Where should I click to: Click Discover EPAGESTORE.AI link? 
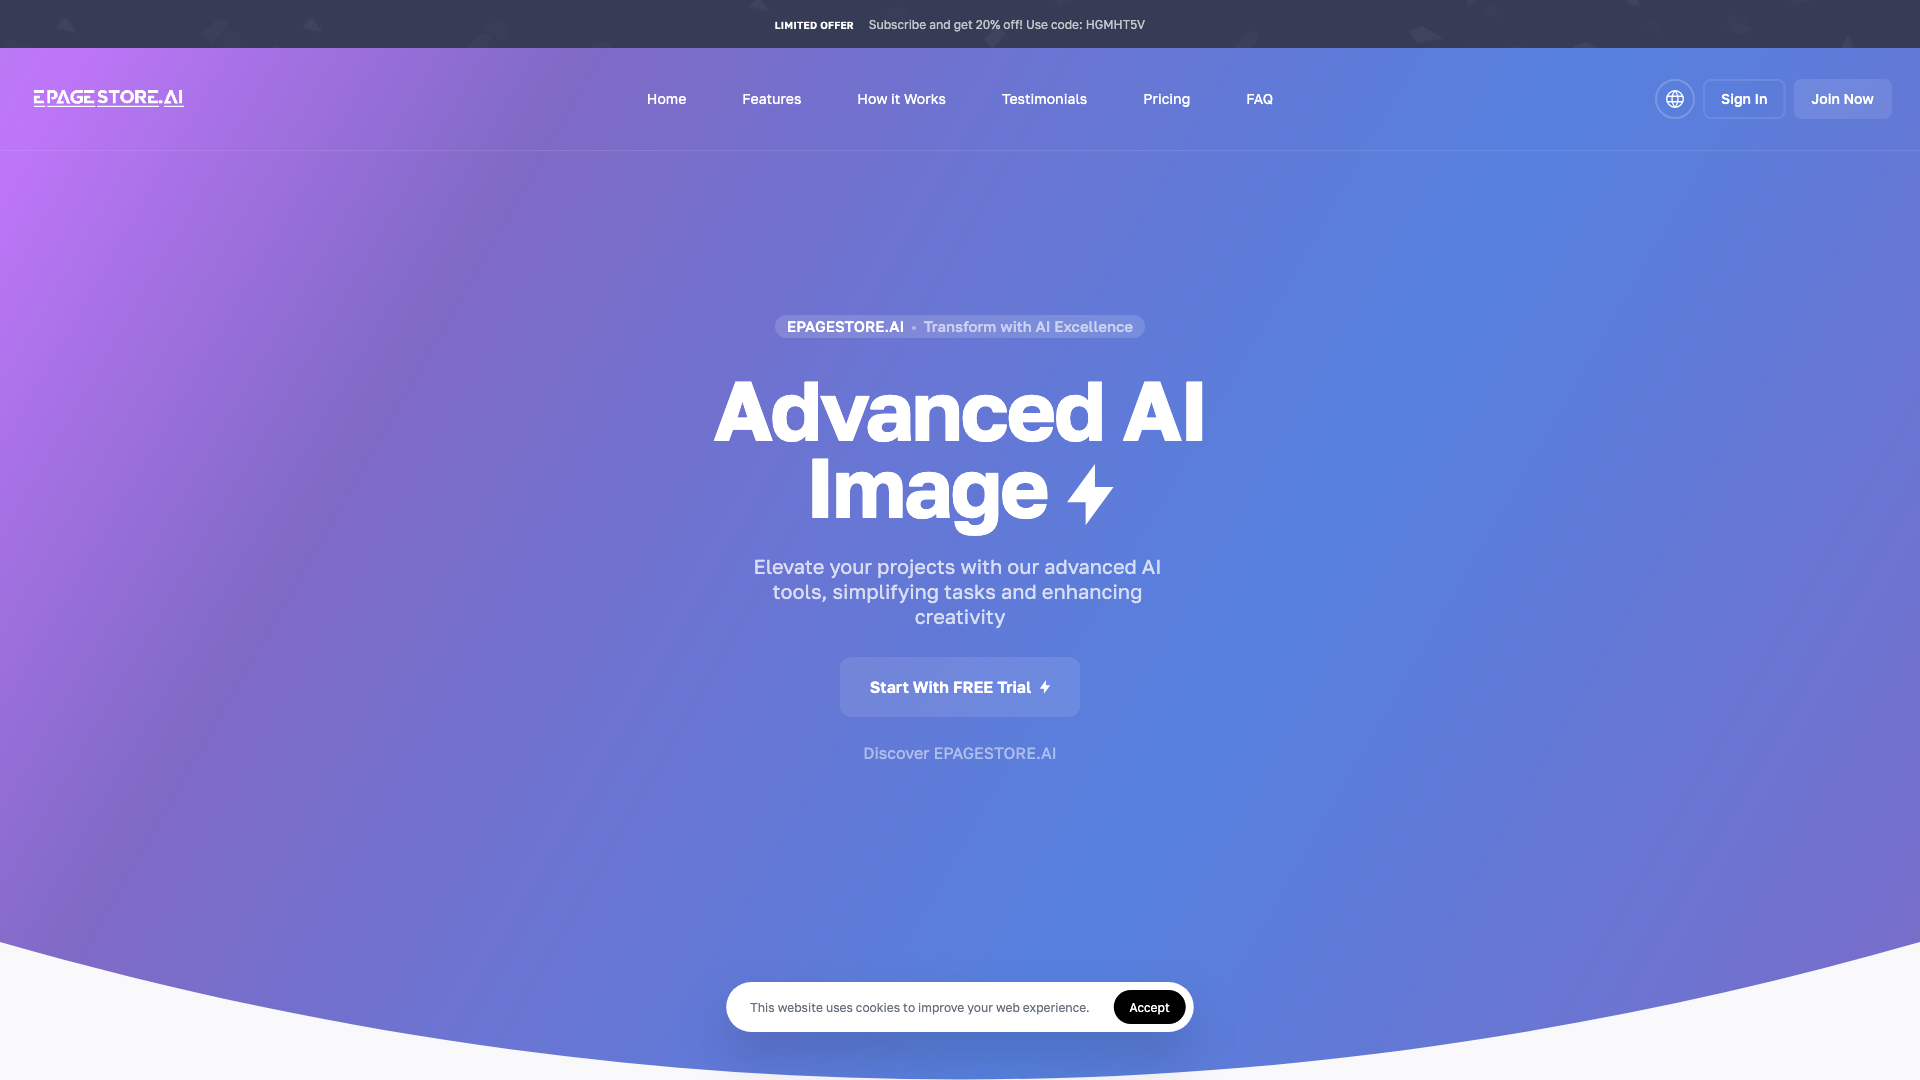960,753
